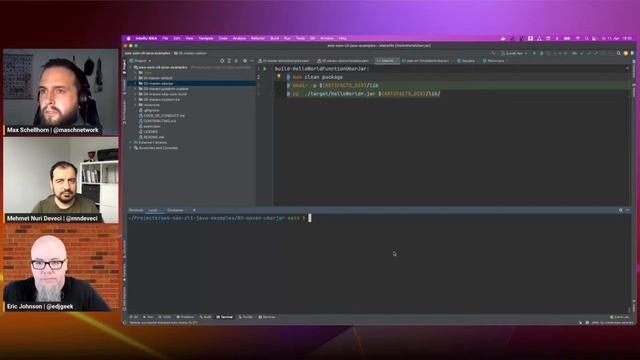The image size is (640, 360).
Task: Click the gutter run arrow beside build-HelloWorldFunctionUberJar
Action: (x=265, y=69)
